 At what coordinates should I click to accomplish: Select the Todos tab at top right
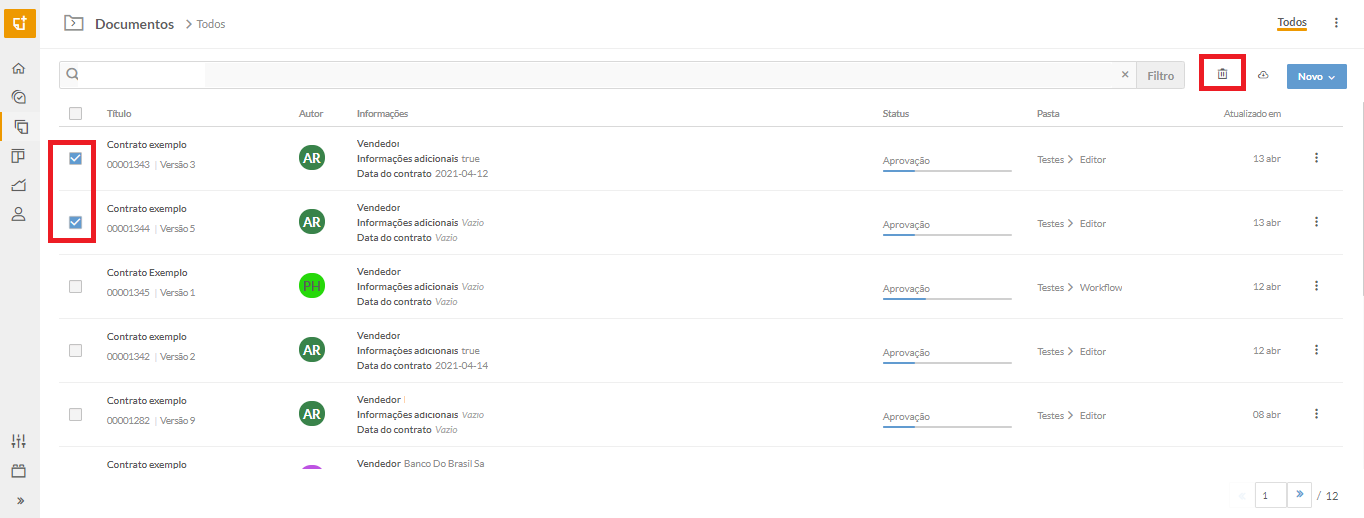pyautogui.click(x=1292, y=23)
